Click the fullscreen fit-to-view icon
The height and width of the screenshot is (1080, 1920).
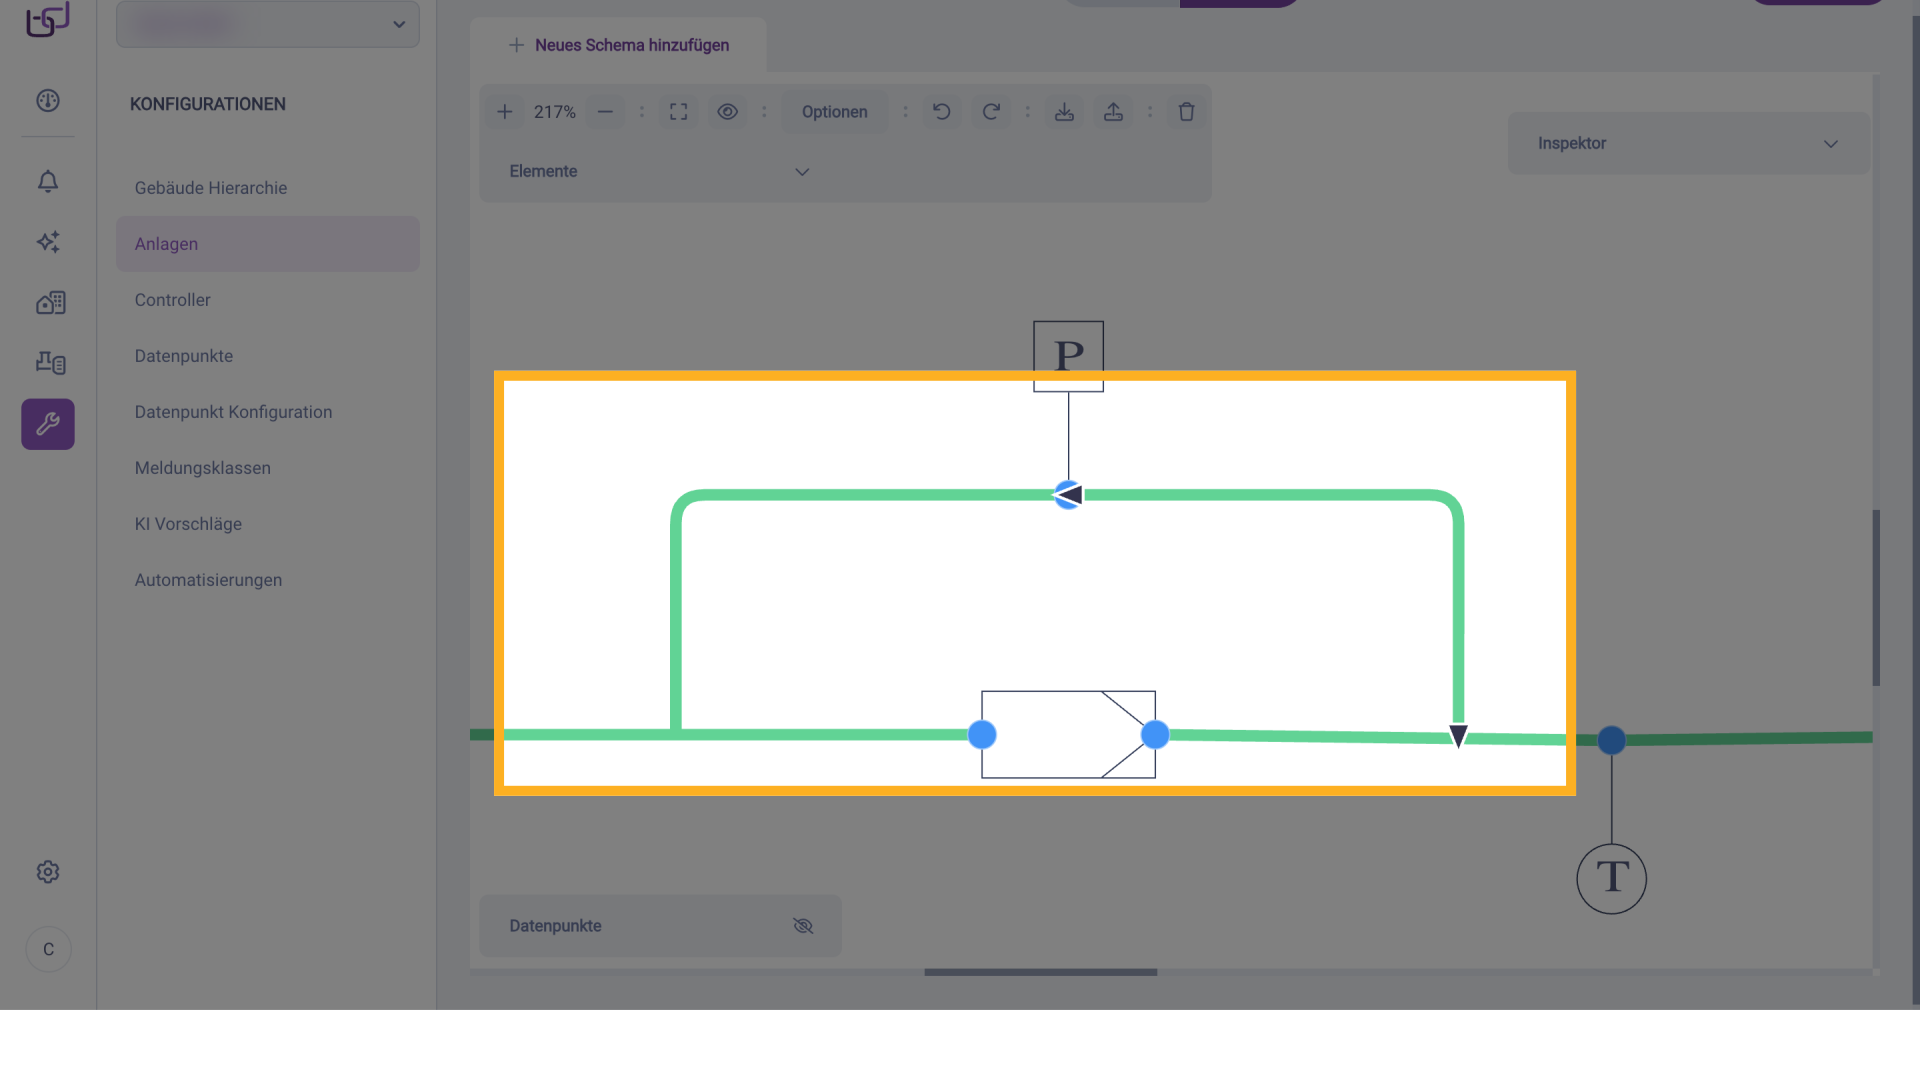(678, 112)
